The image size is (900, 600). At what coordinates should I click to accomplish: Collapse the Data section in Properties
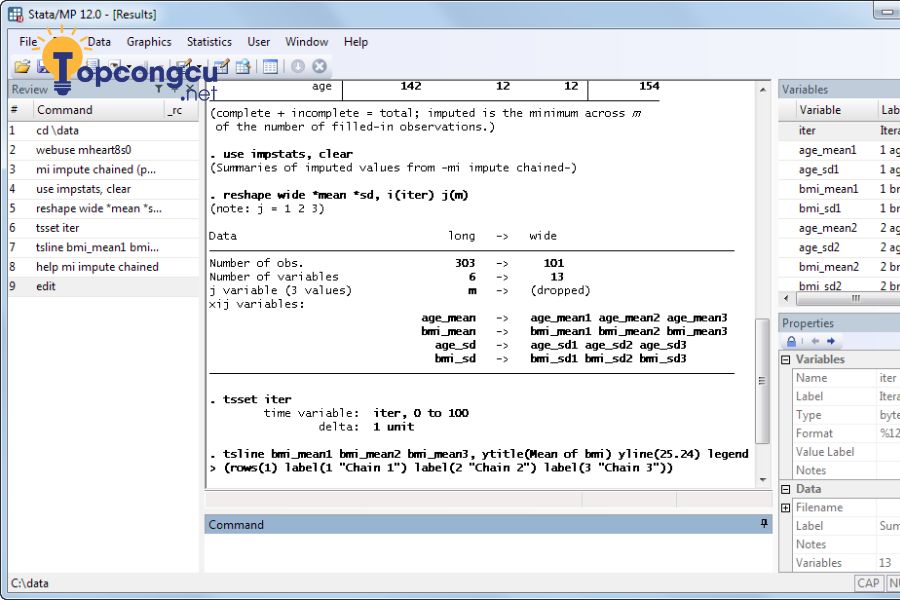click(x=786, y=489)
